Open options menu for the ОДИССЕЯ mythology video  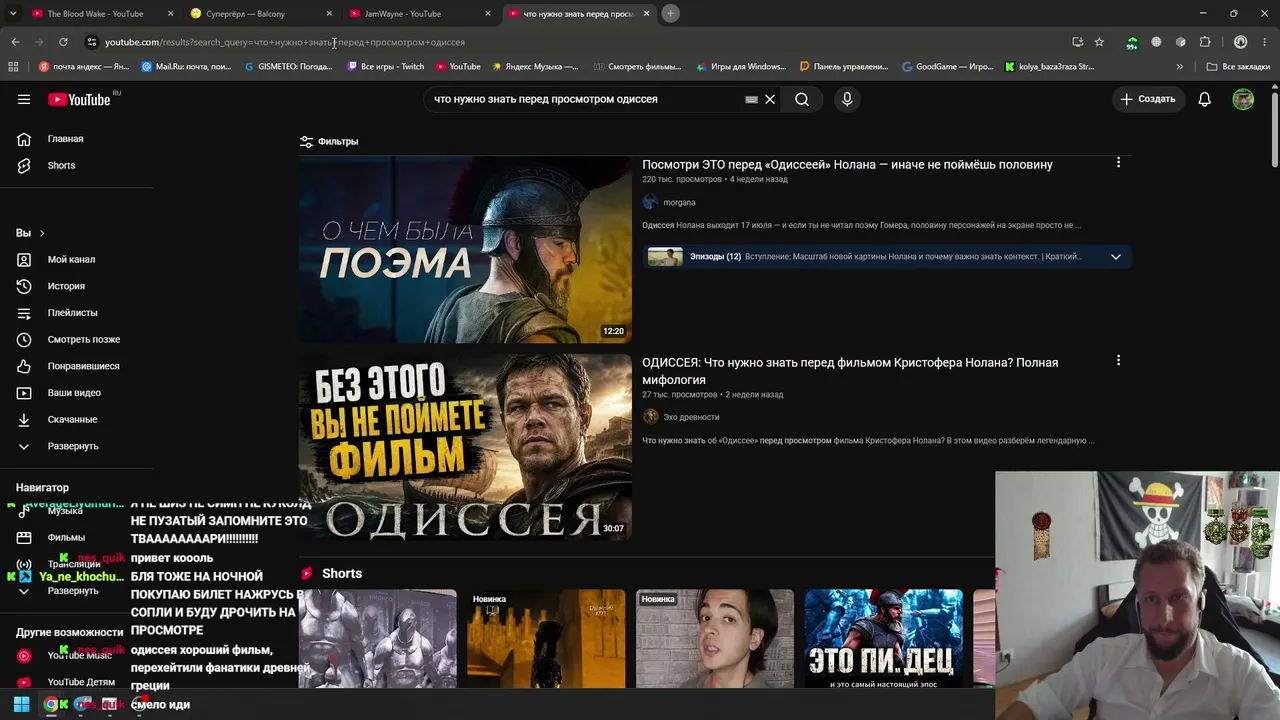coord(1118,360)
